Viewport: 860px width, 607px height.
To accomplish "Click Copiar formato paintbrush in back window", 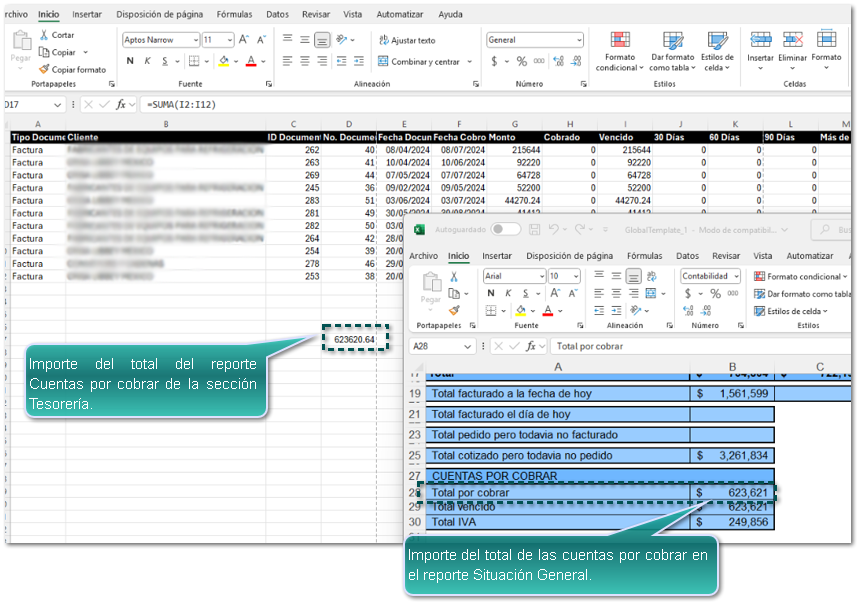I will pyautogui.click(x=44, y=70).
